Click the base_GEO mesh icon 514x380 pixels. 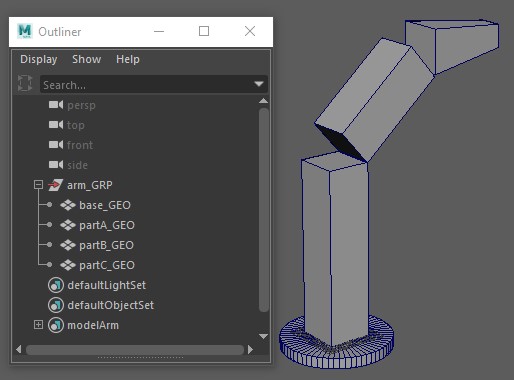[68, 205]
